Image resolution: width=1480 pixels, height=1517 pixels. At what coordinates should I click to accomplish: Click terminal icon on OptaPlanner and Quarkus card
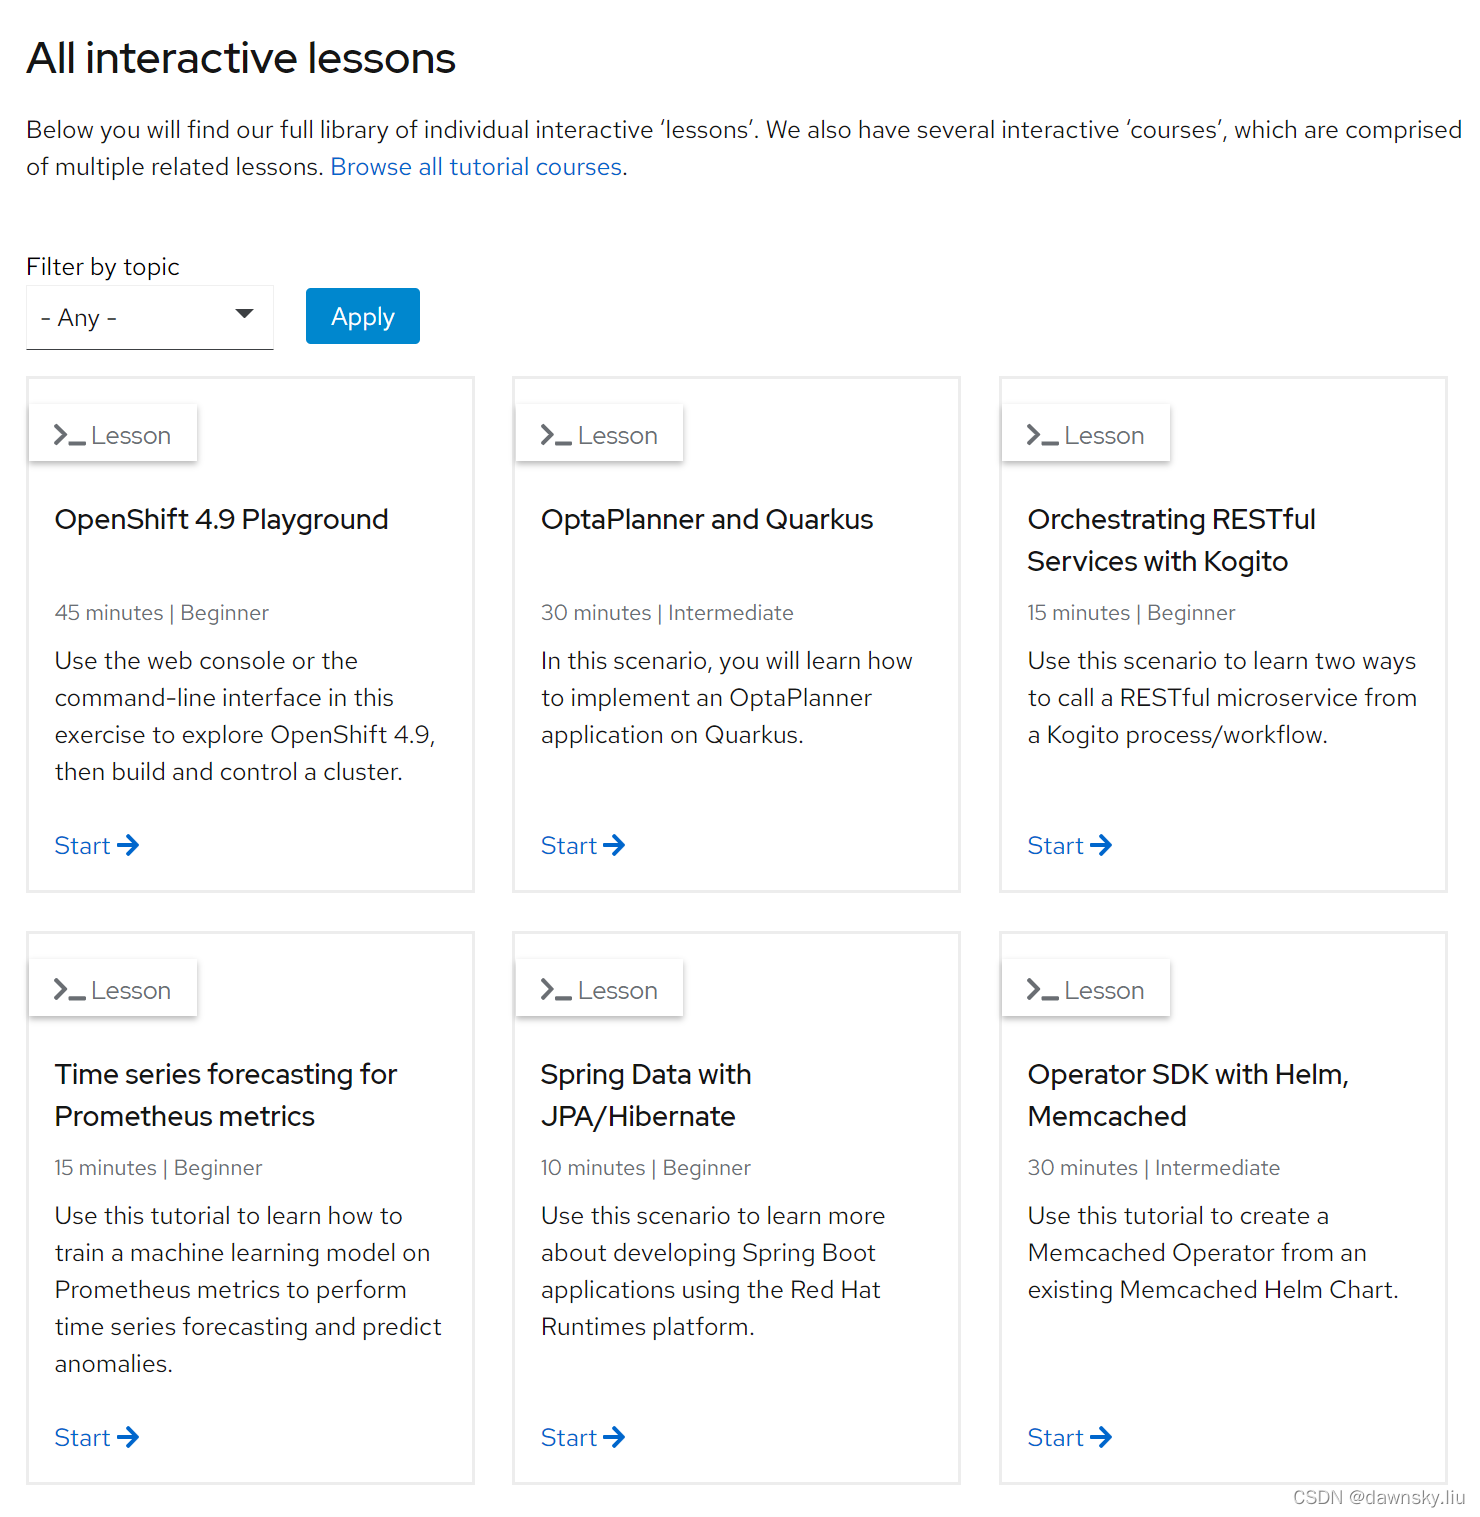555,435
